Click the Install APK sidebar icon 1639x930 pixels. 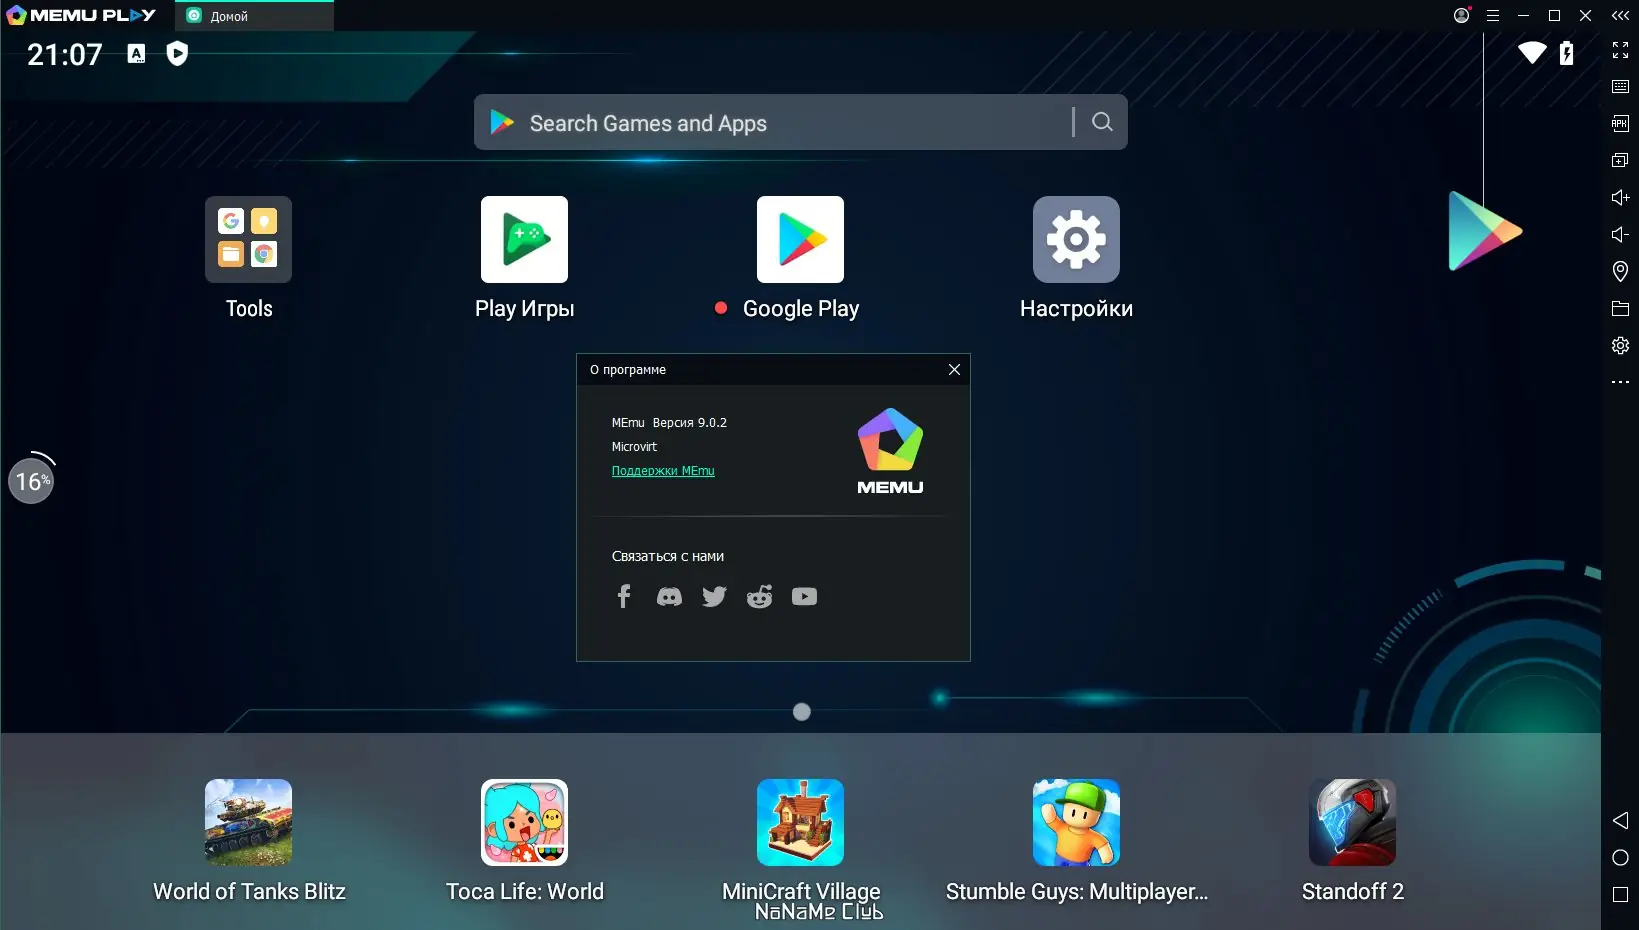coord(1621,124)
